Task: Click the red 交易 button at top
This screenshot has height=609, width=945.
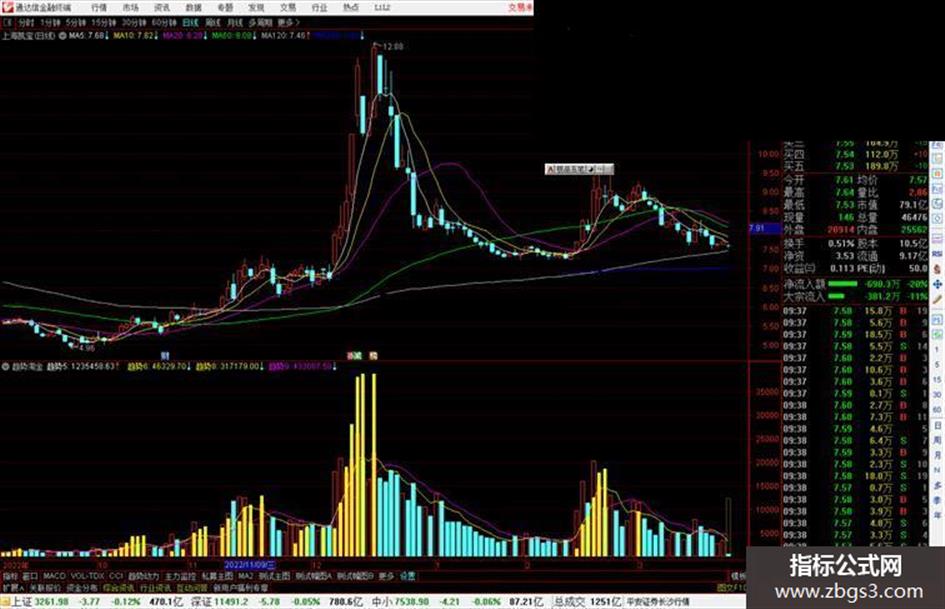Action: (520, 7)
